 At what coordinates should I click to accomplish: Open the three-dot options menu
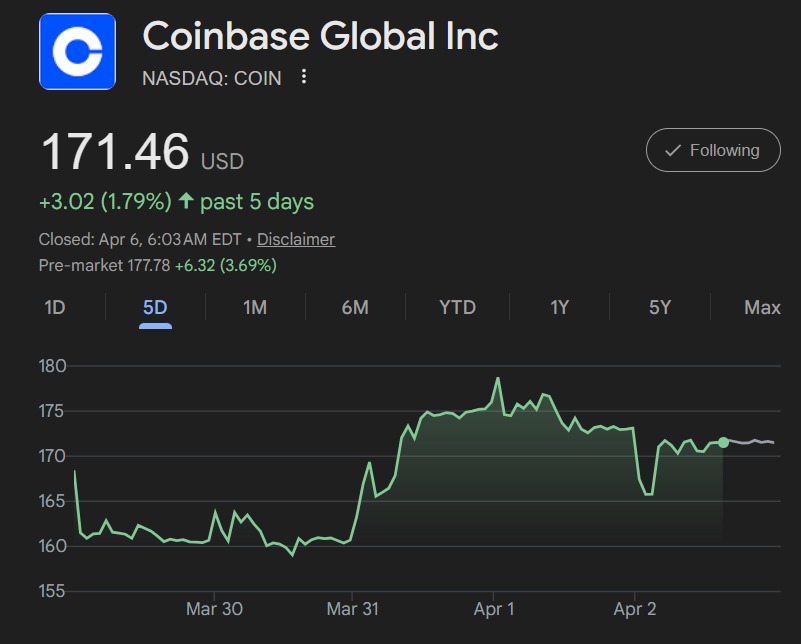point(303,77)
